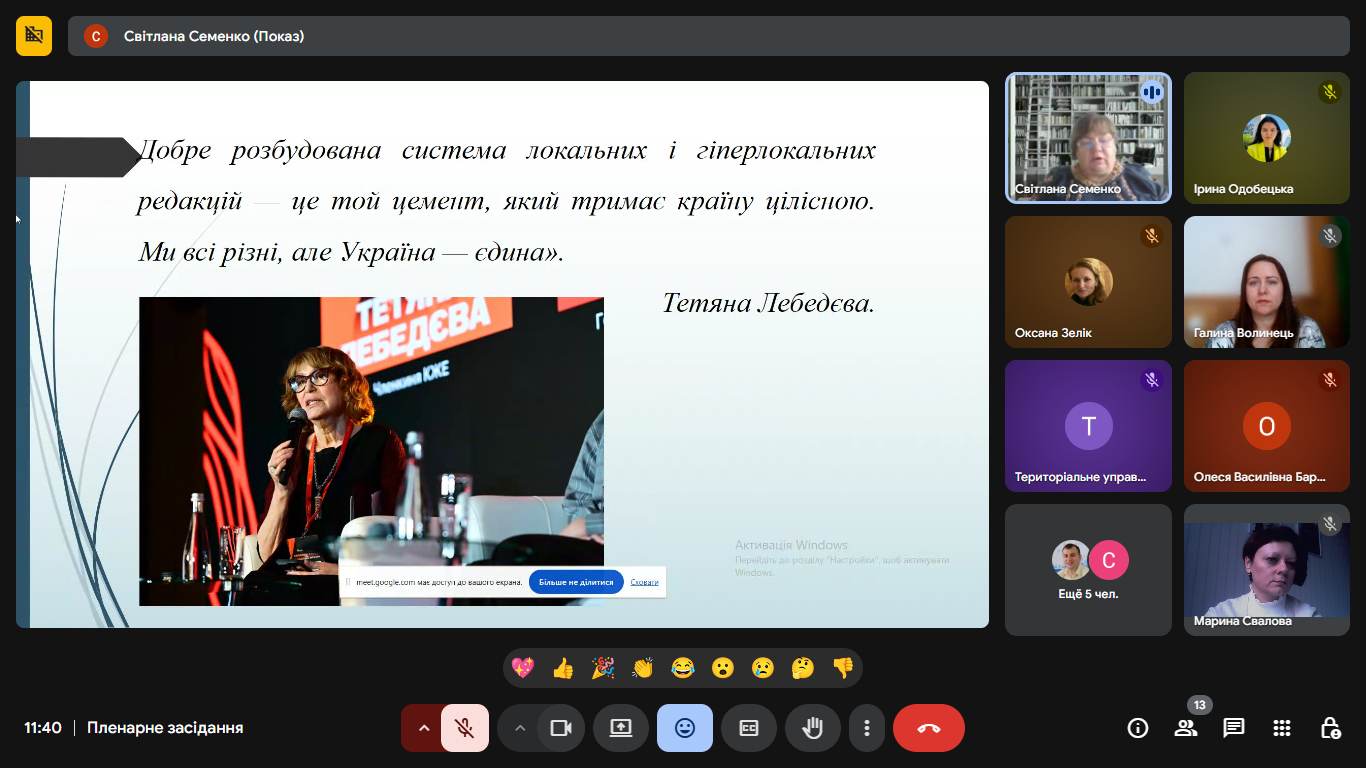Click the blue stop sharing button
The width and height of the screenshot is (1366, 768).
coord(576,582)
